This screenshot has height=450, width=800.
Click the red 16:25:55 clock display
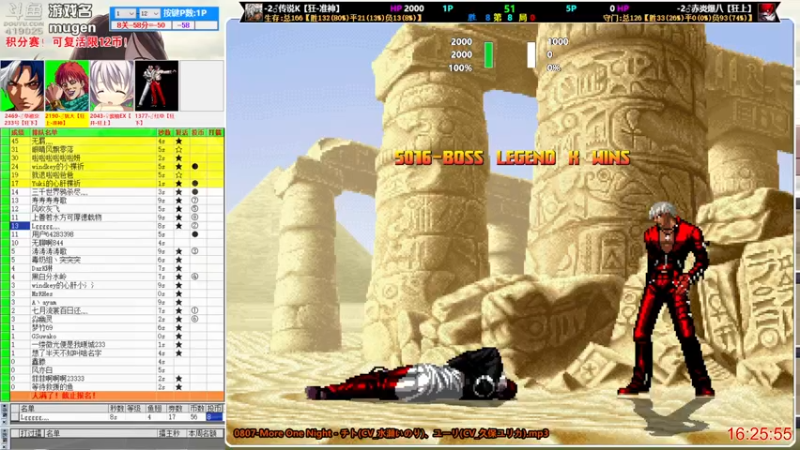(759, 434)
